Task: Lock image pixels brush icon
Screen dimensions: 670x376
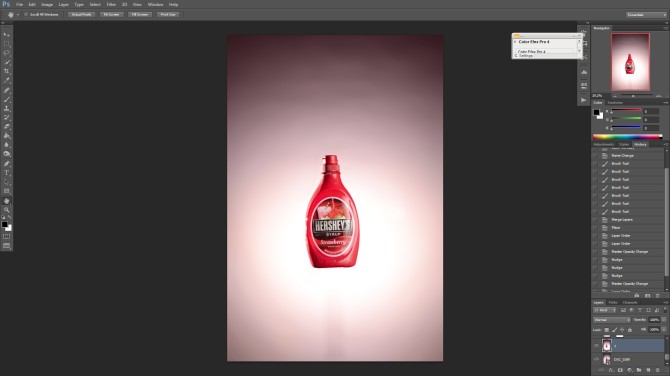Action: [614, 330]
